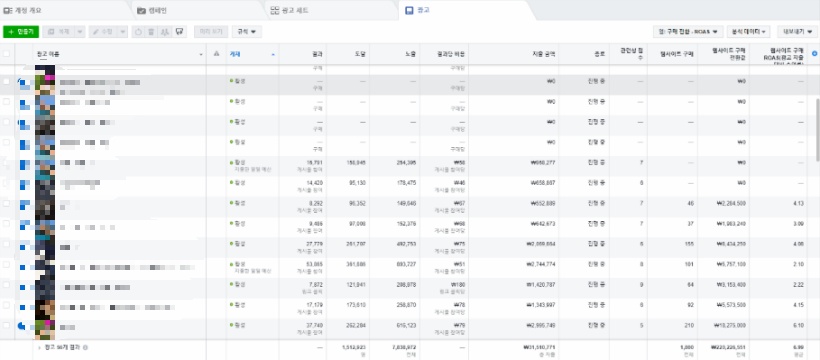The image size is (820, 360).
Task: Open the arrow next to 수정
Action: tap(122, 31)
